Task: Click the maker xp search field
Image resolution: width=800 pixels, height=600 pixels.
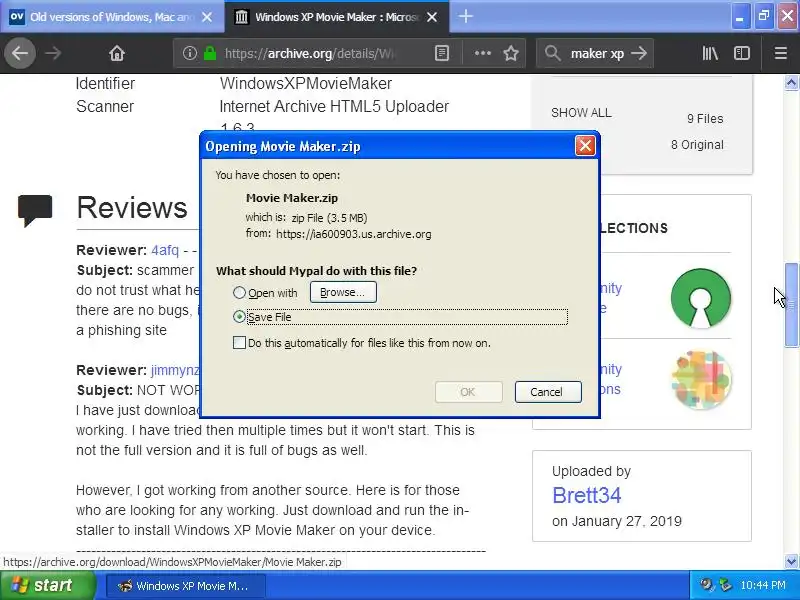Action: (597, 53)
